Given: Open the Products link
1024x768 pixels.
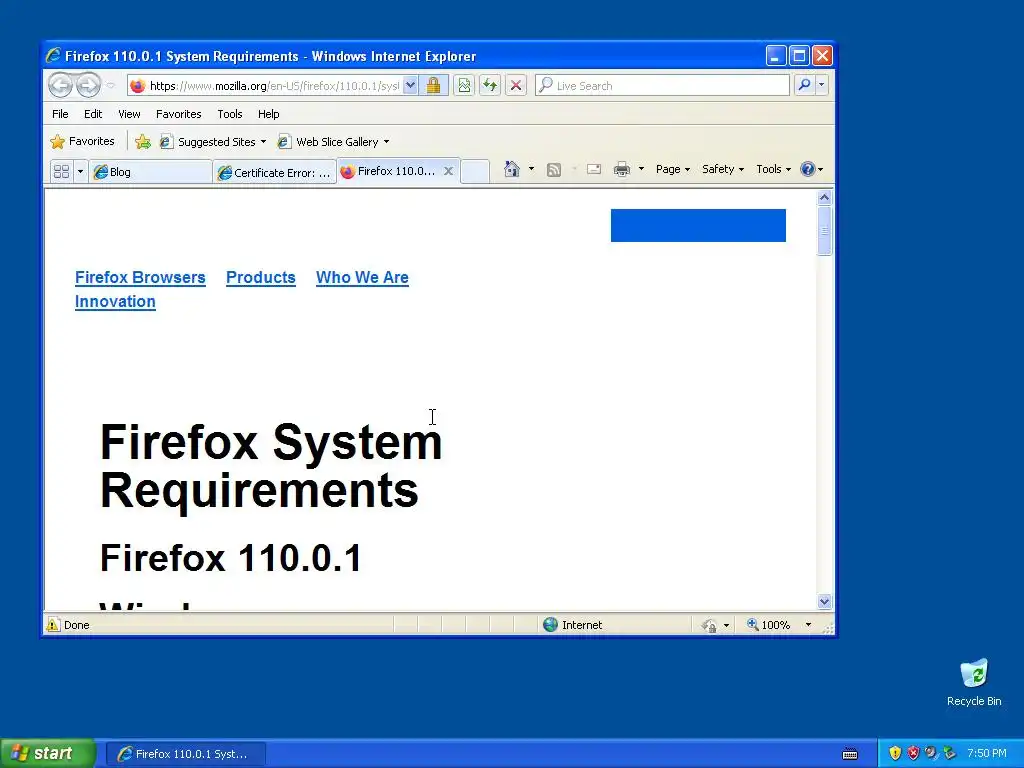Looking at the screenshot, I should (261, 278).
